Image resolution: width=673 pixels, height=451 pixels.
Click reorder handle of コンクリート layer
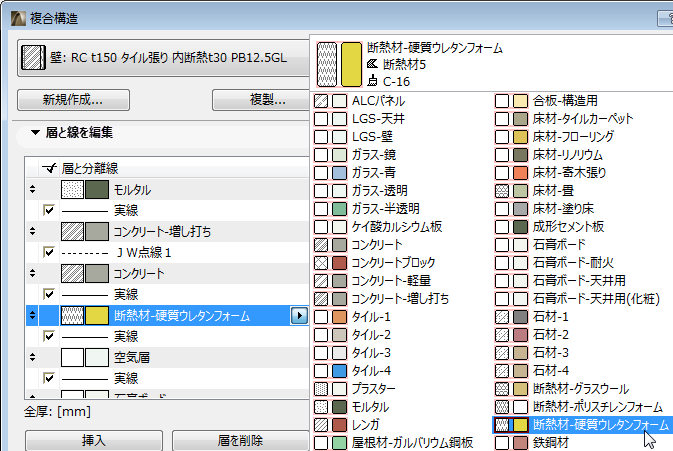33,273
